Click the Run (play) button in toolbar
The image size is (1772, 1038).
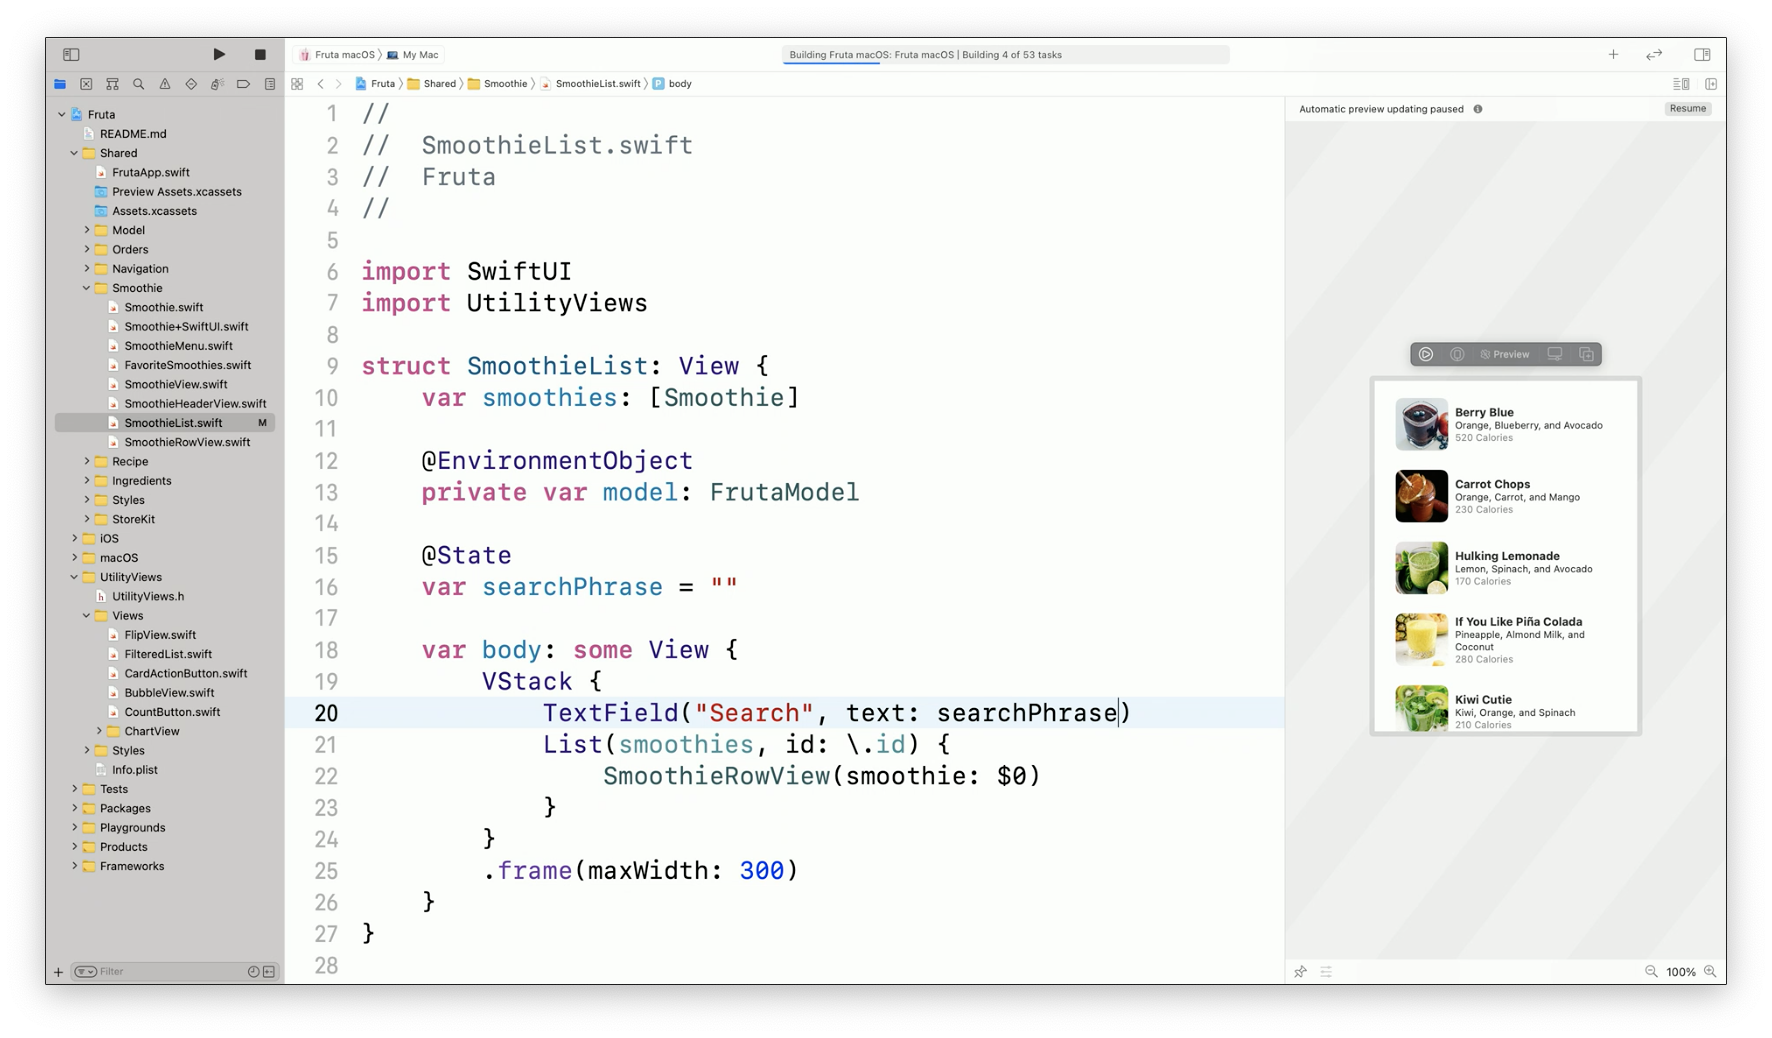pos(219,54)
